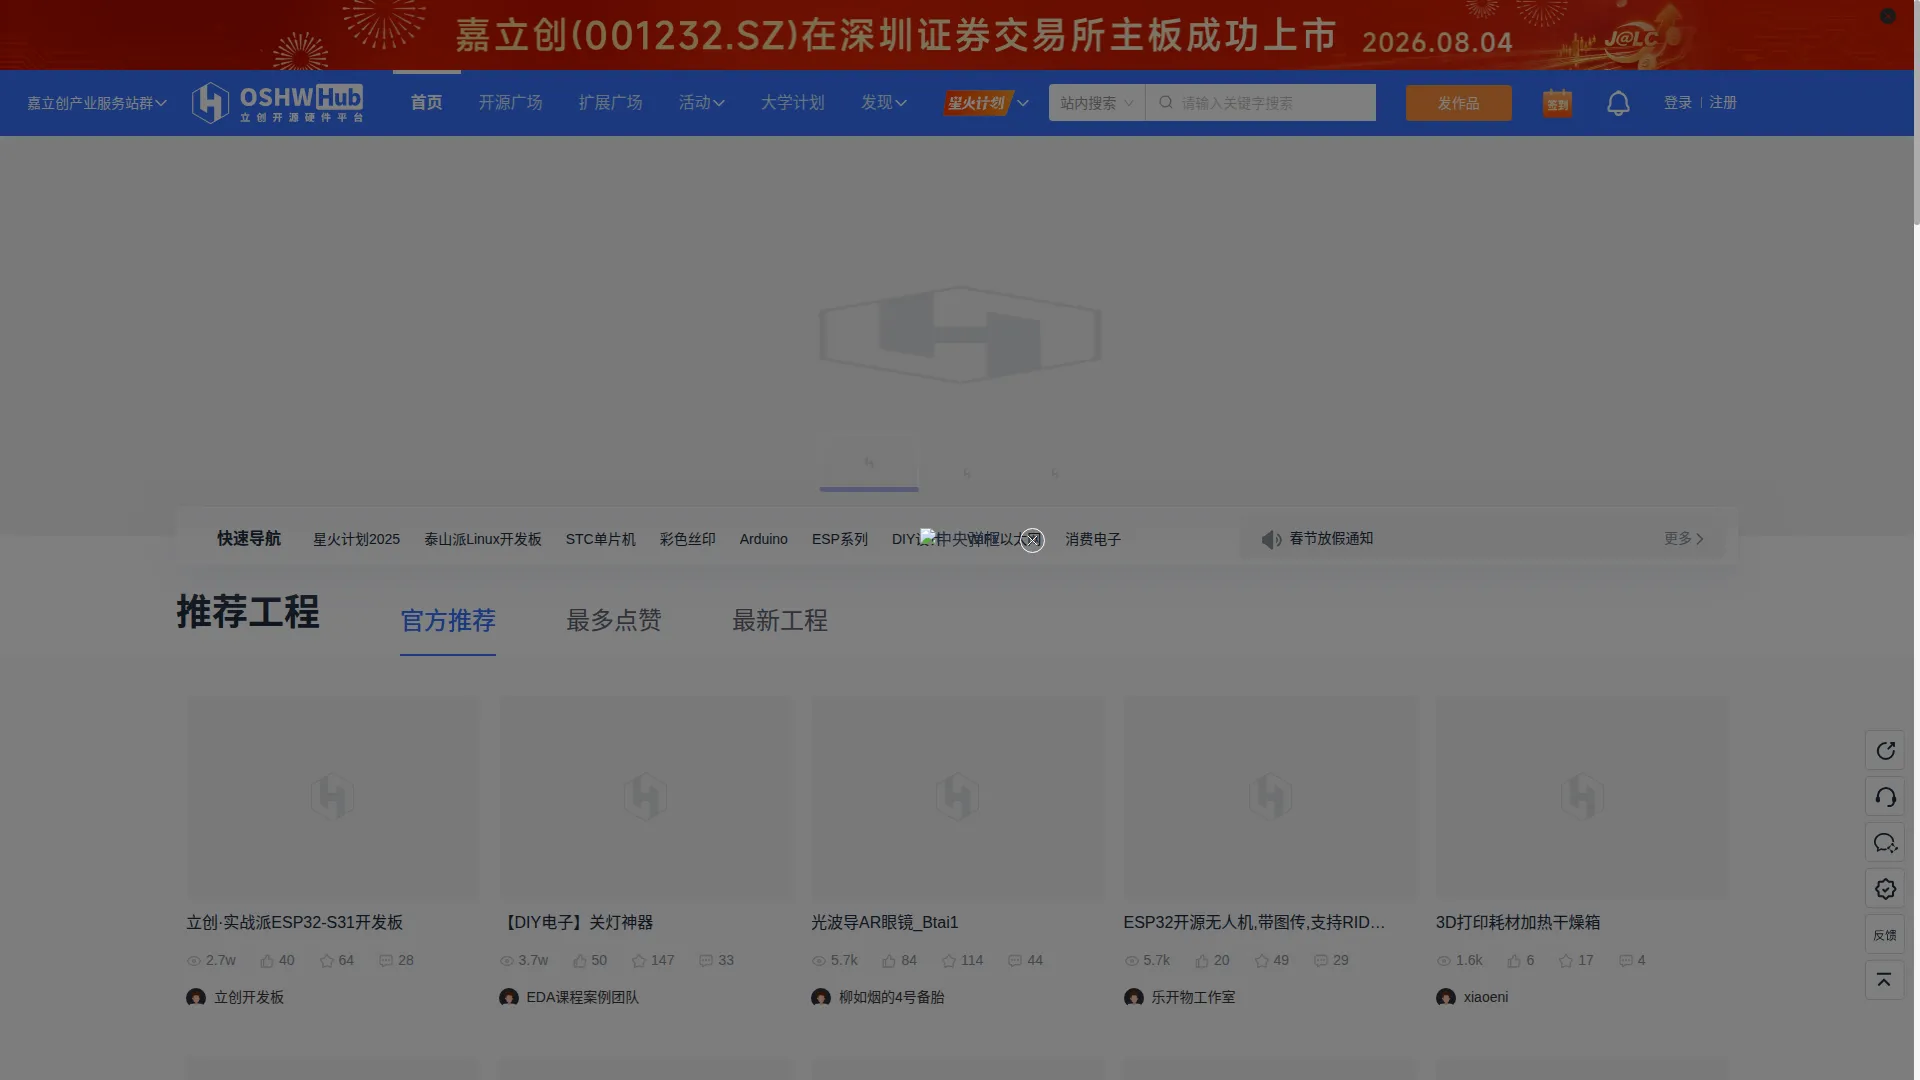Select first carousel slide indicator
The width and height of the screenshot is (1920, 1080).
pos(869,464)
